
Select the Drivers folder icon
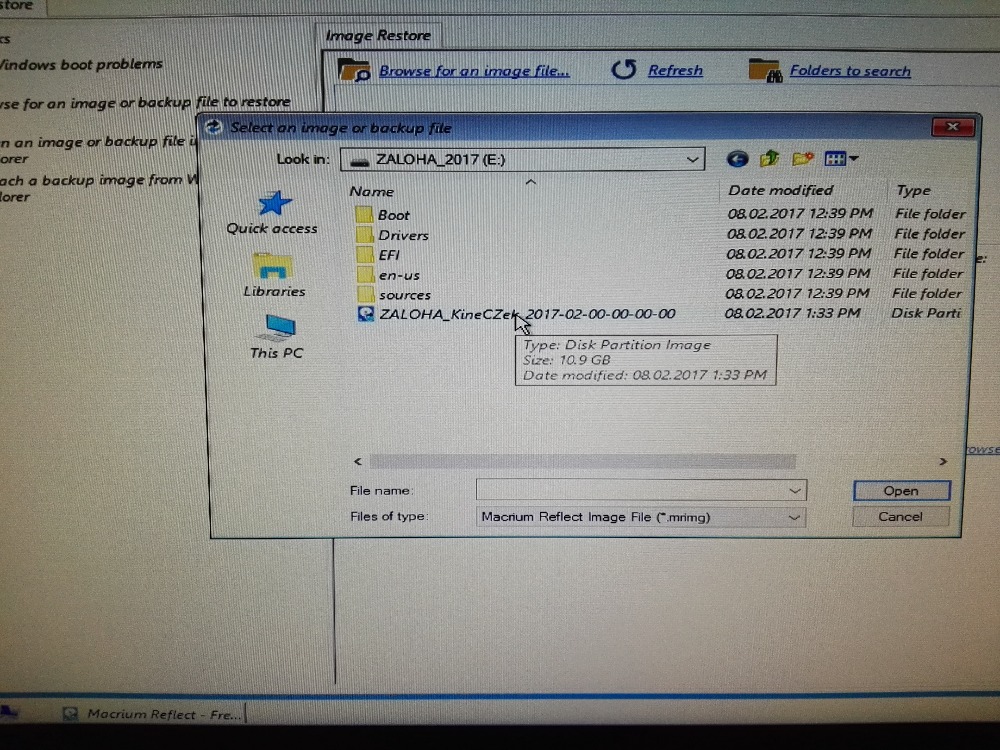click(x=364, y=235)
